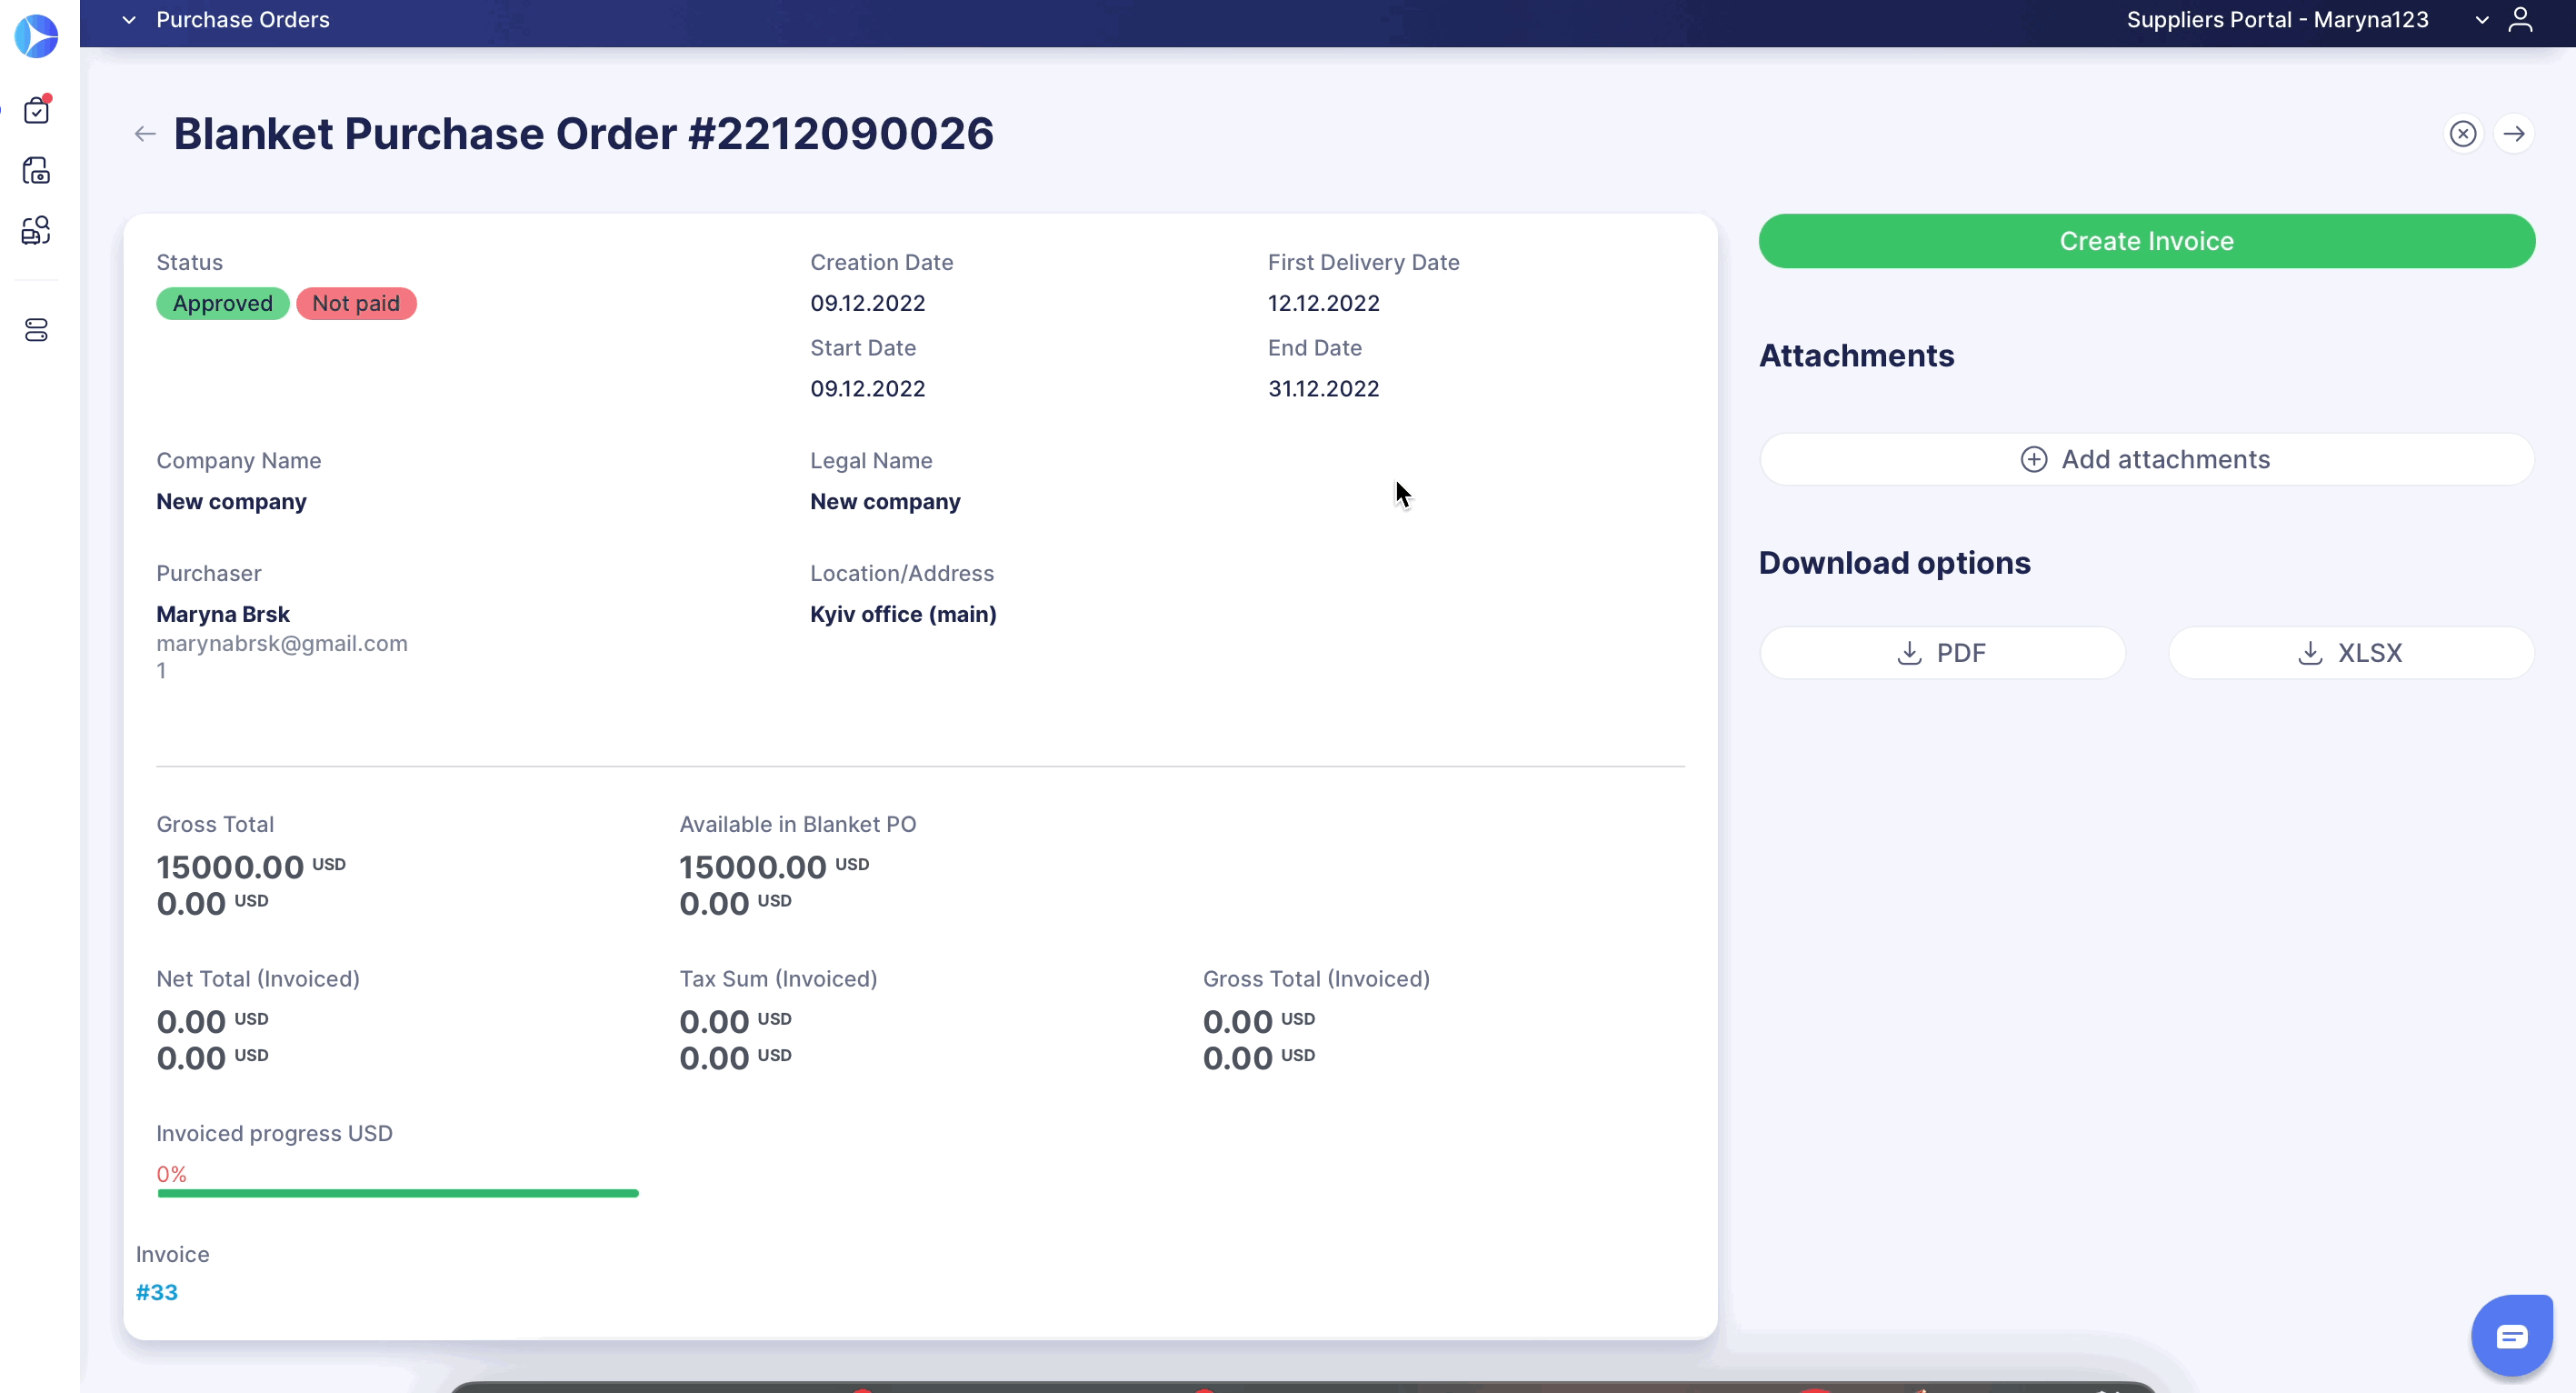Click Suppliers Portal - Maryna123 label
Viewport: 2576px width, 1393px height.
(x=2277, y=20)
